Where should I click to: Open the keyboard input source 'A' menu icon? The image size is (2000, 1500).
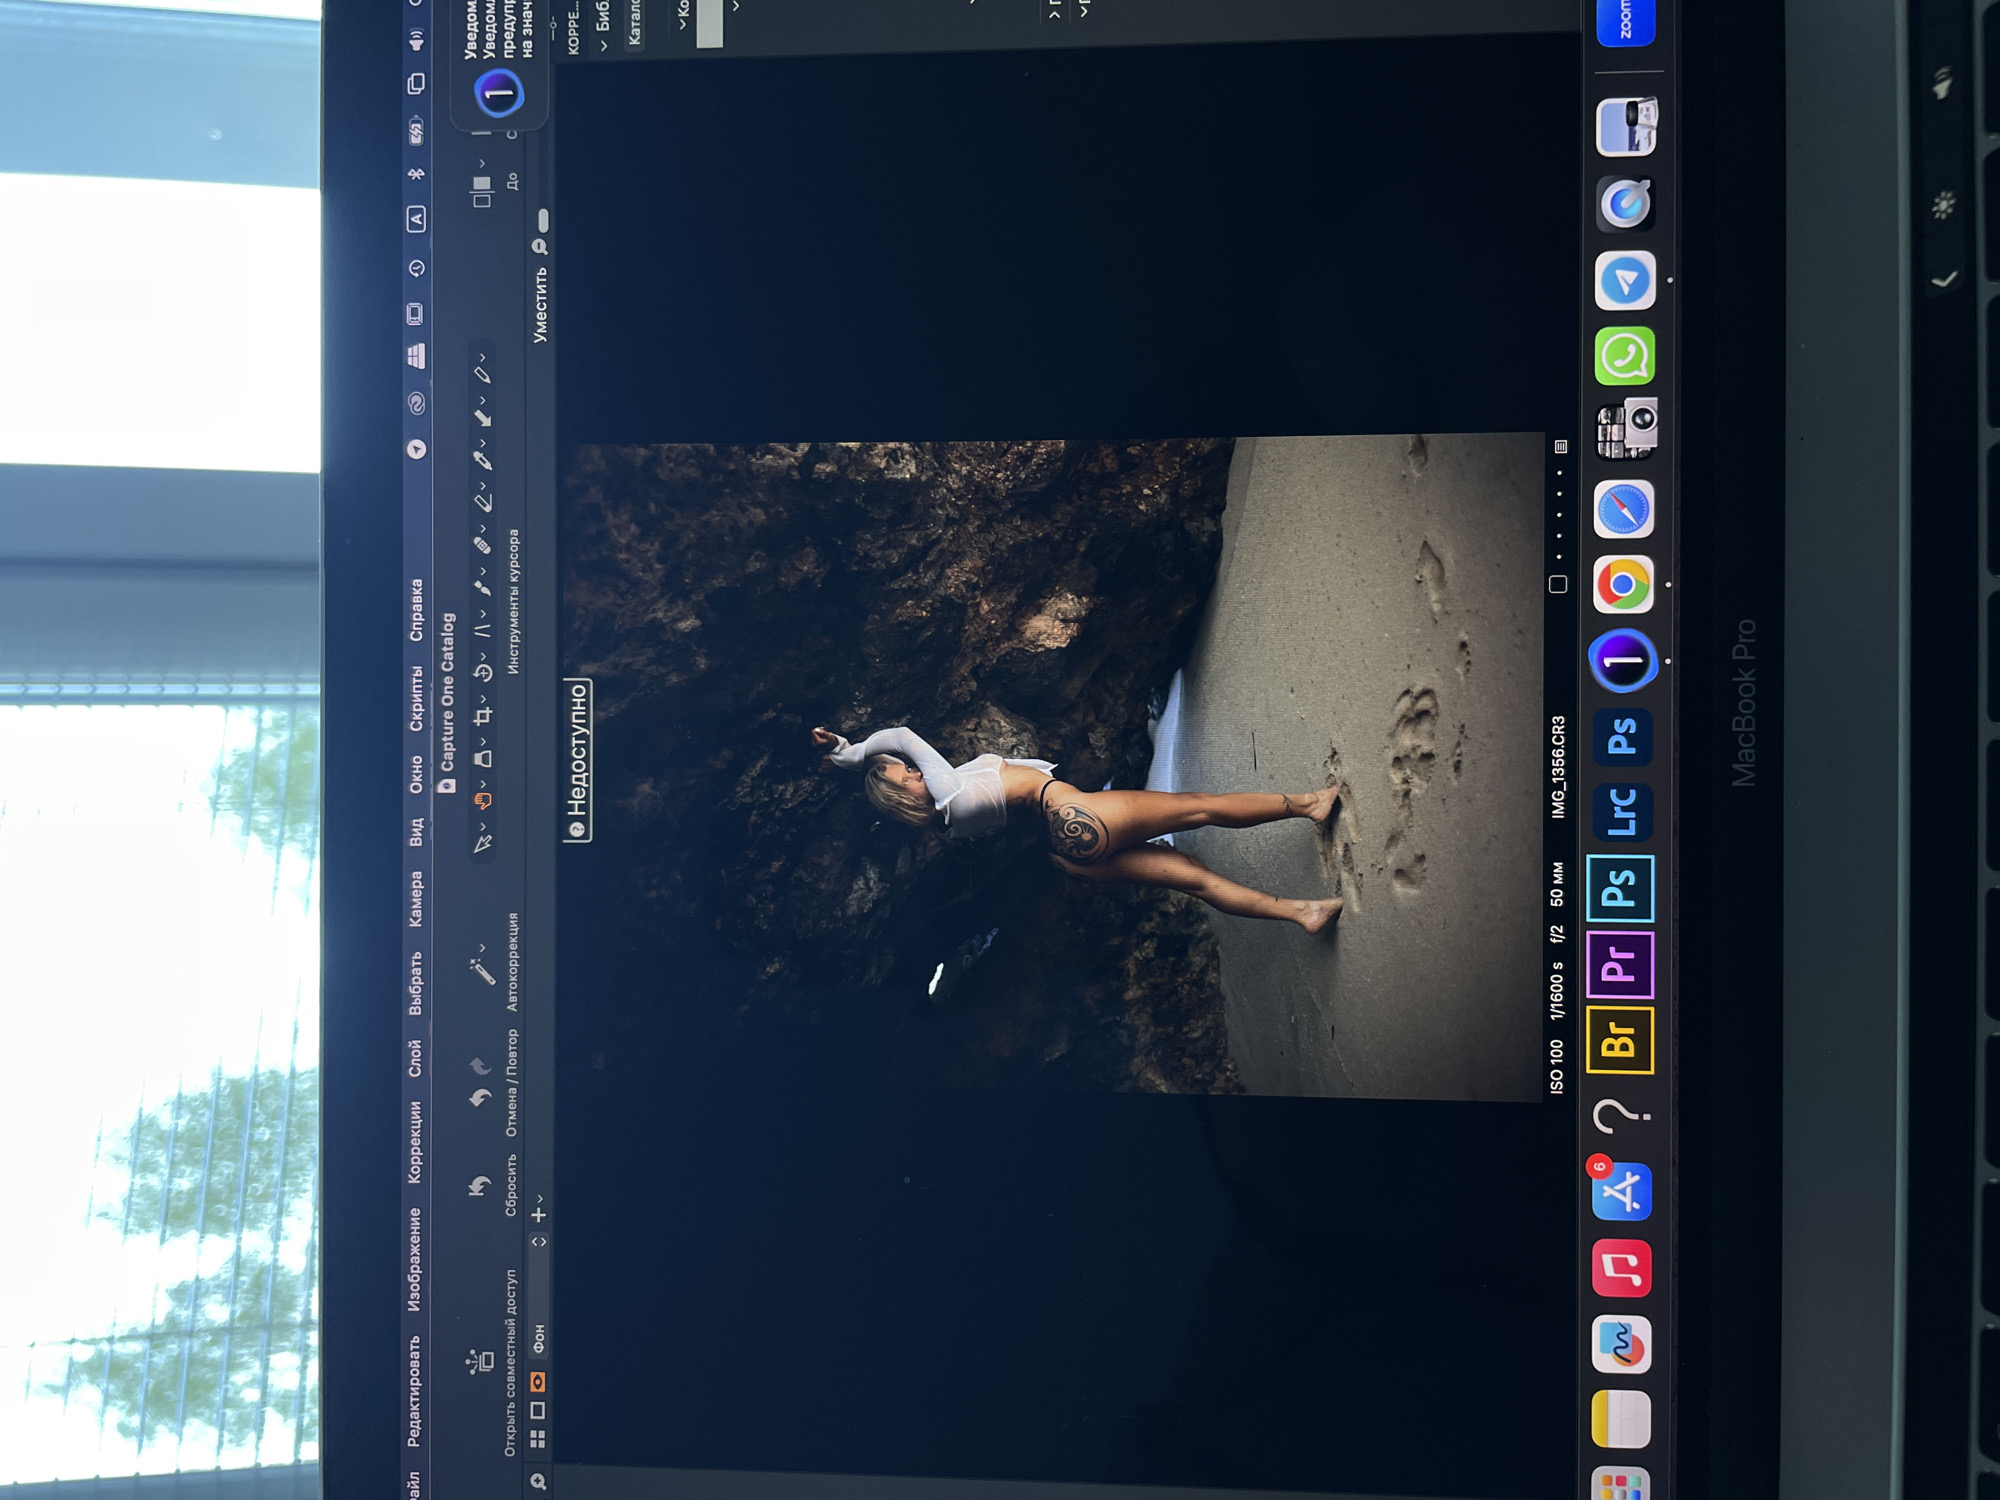click(x=416, y=219)
